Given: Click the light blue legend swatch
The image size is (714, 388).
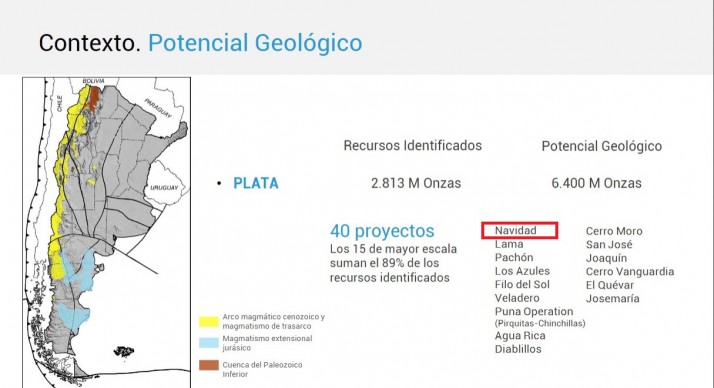Looking at the screenshot, I should [x=209, y=343].
